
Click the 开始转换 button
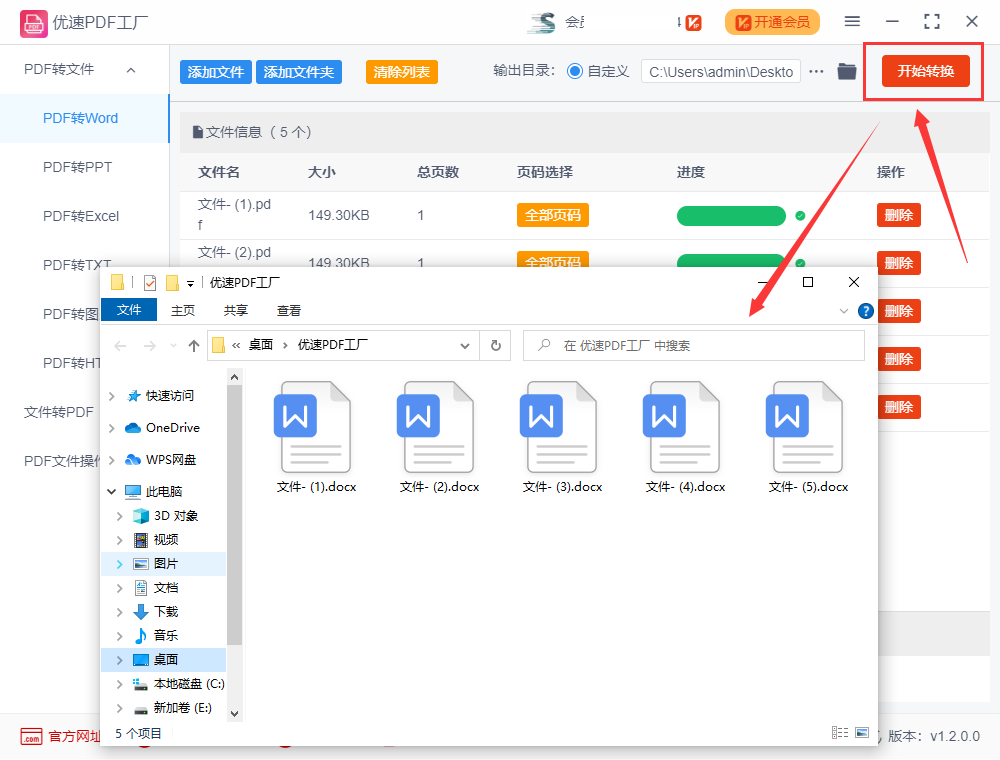tap(925, 71)
